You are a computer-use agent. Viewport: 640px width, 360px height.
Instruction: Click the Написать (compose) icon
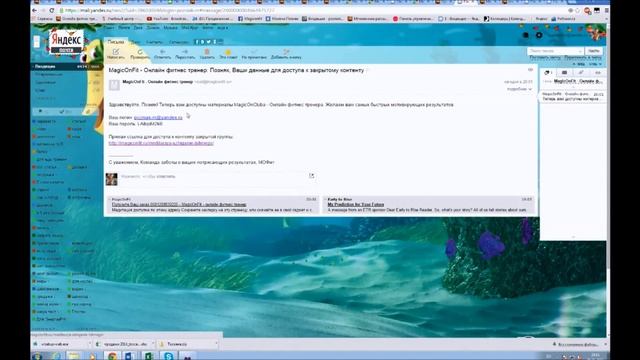point(116,51)
